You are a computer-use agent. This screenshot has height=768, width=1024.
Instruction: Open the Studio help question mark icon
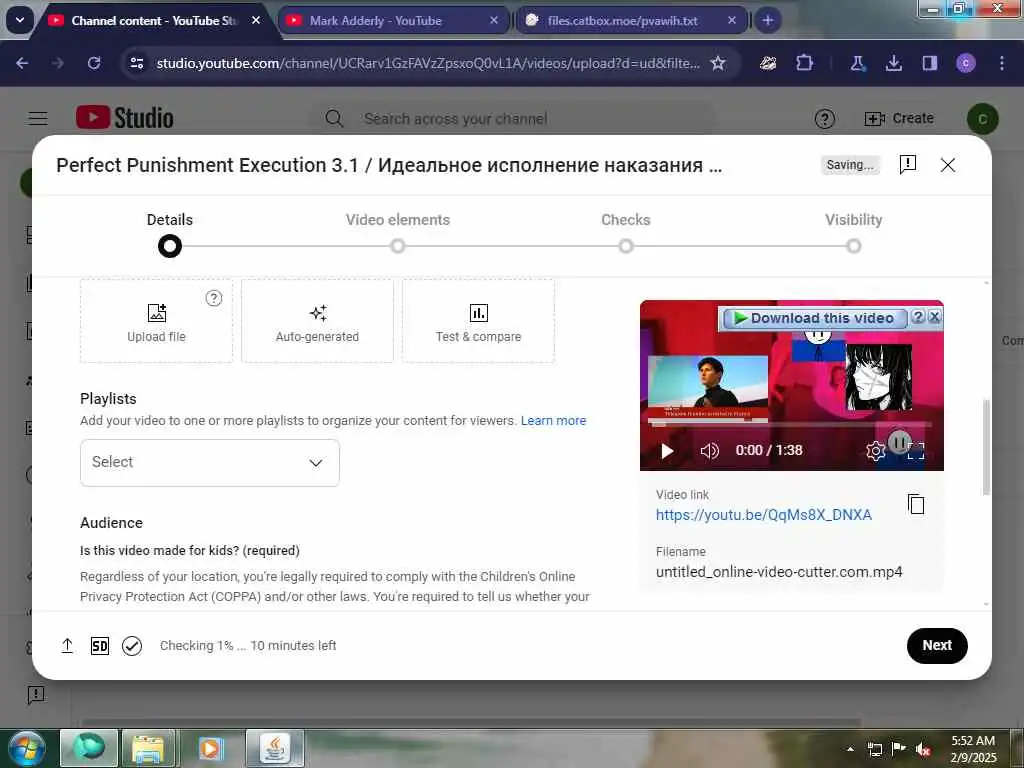click(x=824, y=119)
